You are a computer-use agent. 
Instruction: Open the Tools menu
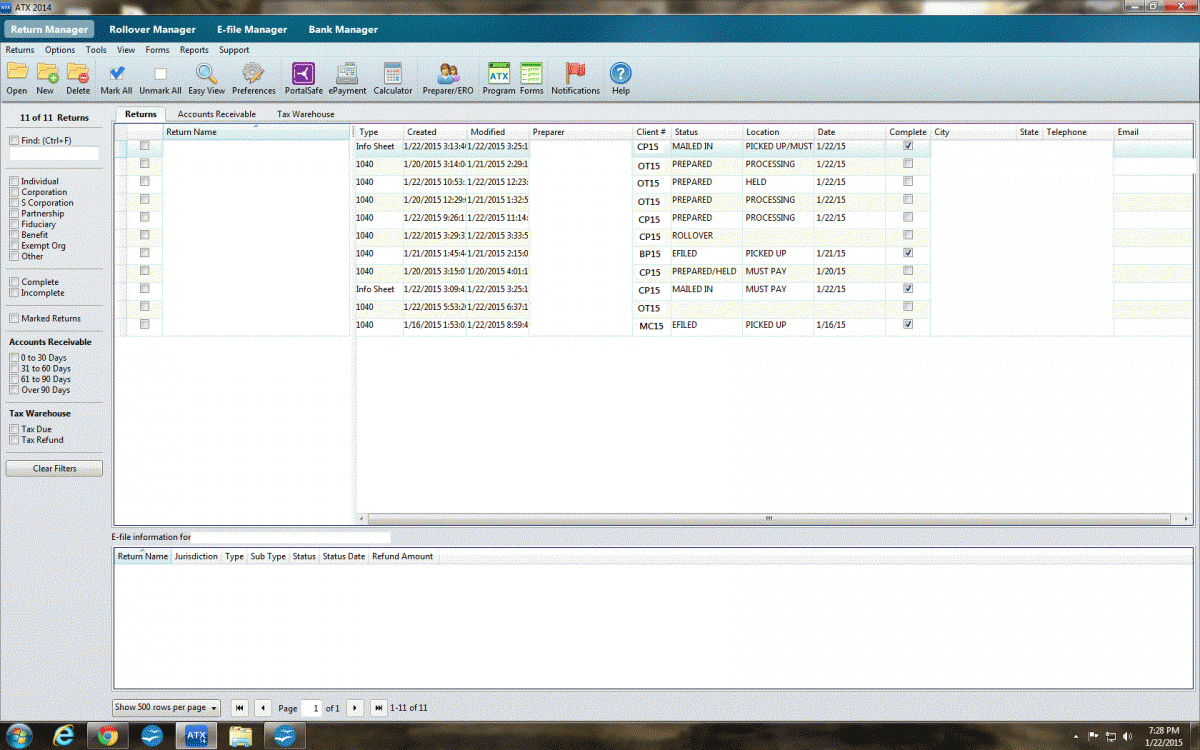tap(96, 50)
